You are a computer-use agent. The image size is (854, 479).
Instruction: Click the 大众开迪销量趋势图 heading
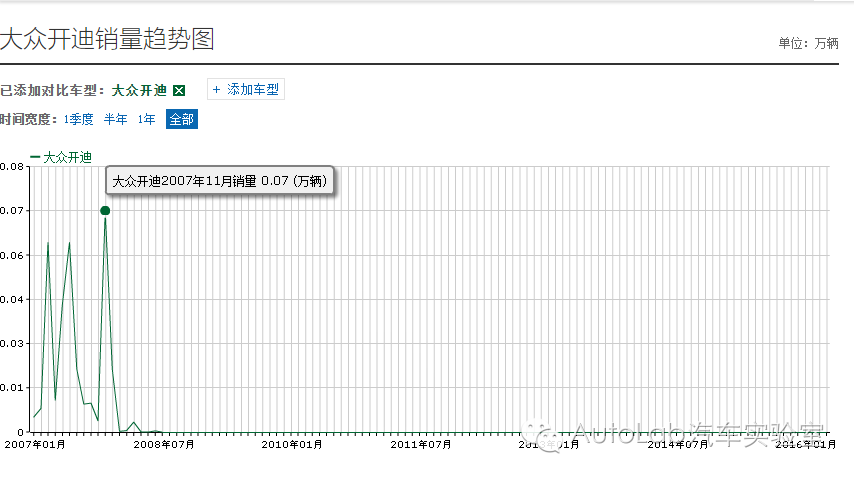pyautogui.click(x=107, y=39)
